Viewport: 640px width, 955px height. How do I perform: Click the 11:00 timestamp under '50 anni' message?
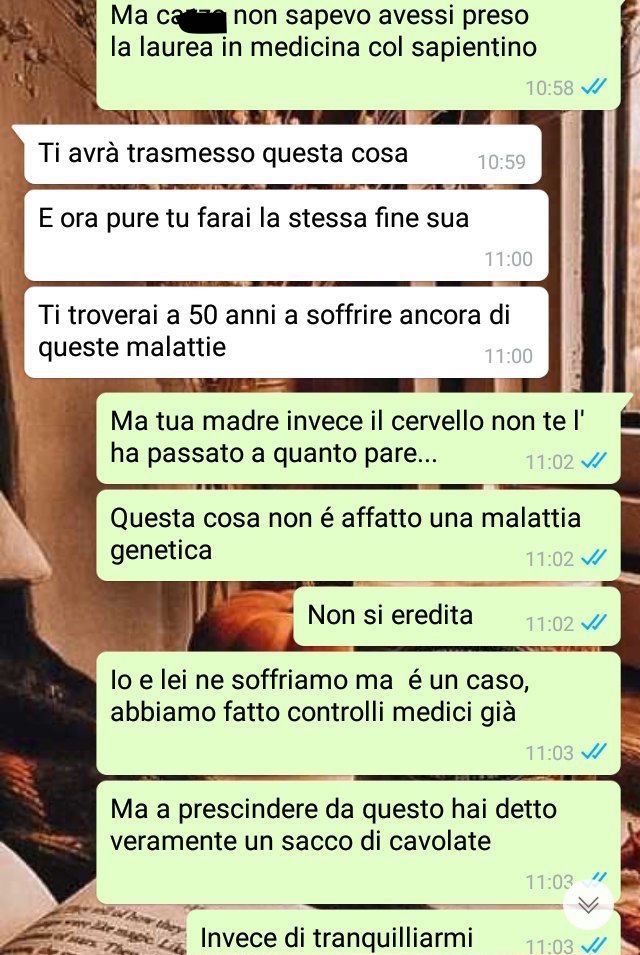[x=508, y=356]
